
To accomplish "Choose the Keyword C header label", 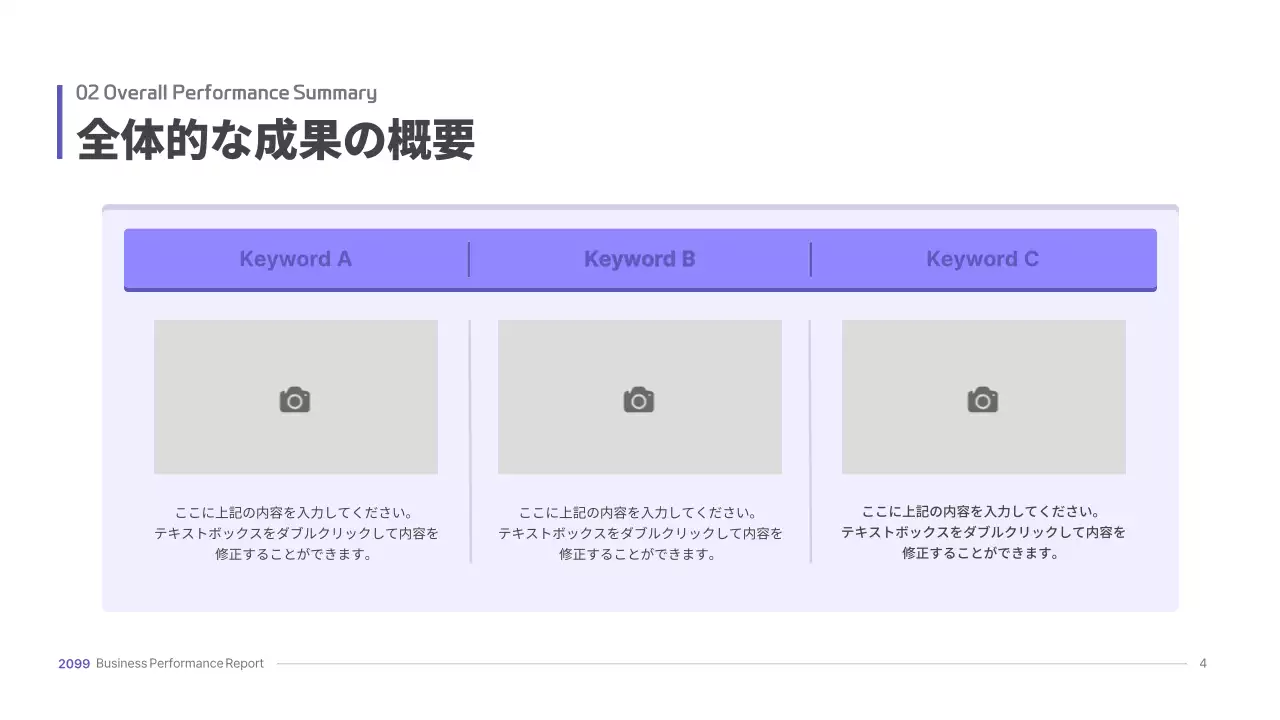I will tap(983, 259).
